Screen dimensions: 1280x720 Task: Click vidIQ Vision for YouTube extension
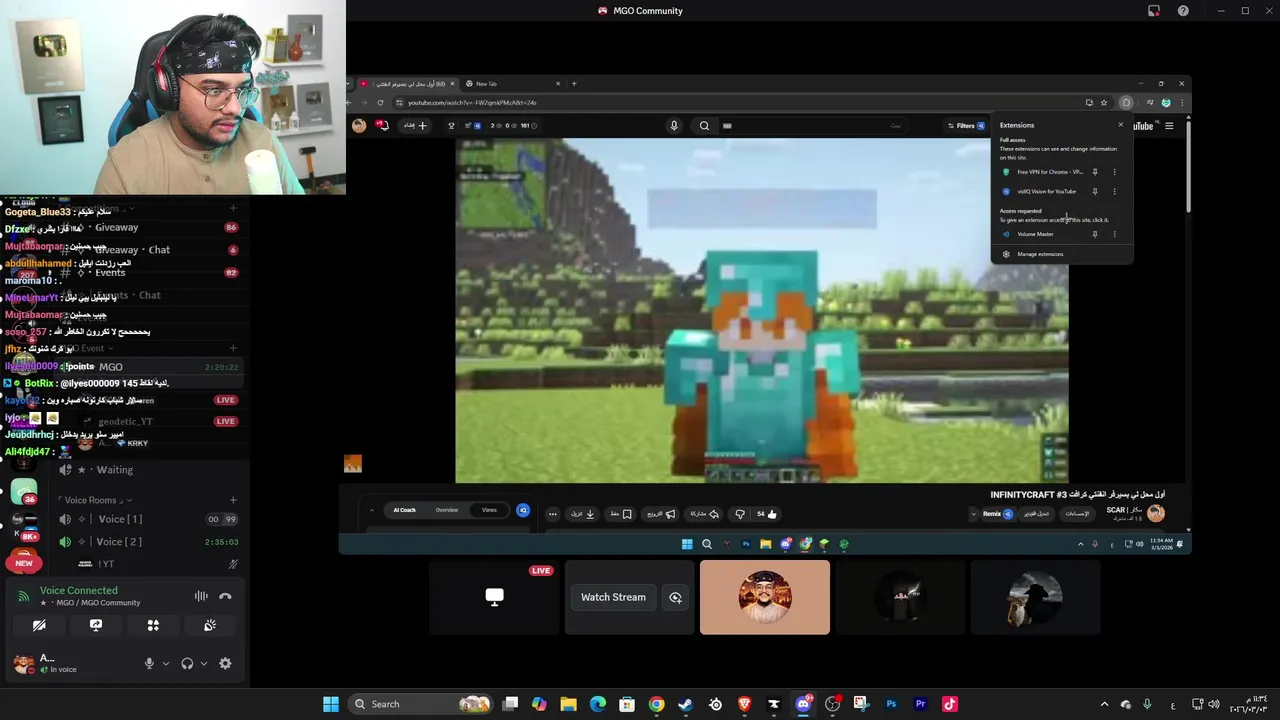tap(1046, 191)
